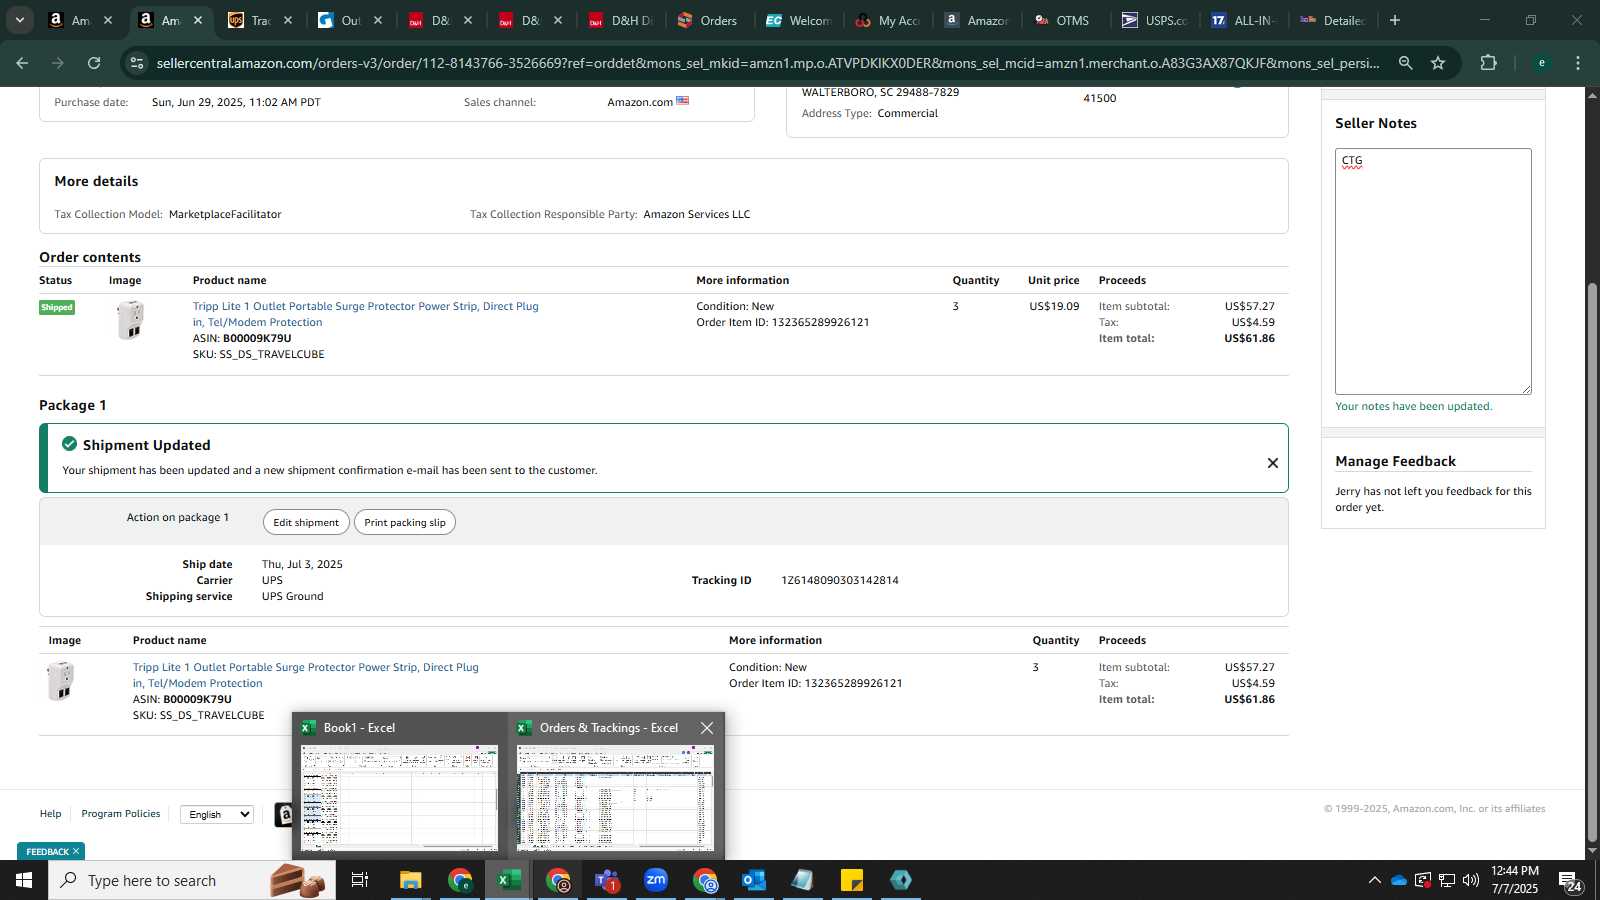This screenshot has width=1600, height=900.
Task: Switch to the My Account tab
Action: coord(888,20)
